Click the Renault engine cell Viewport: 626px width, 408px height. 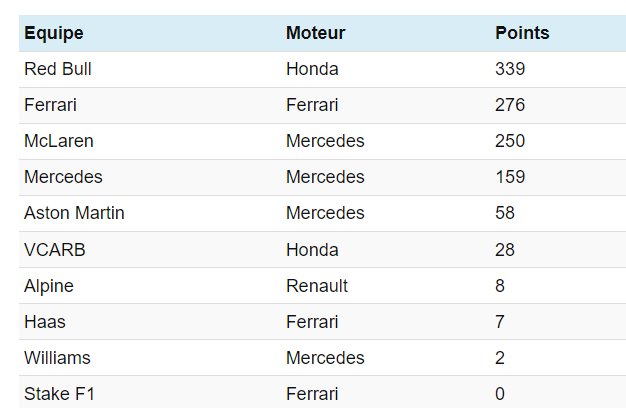click(317, 285)
